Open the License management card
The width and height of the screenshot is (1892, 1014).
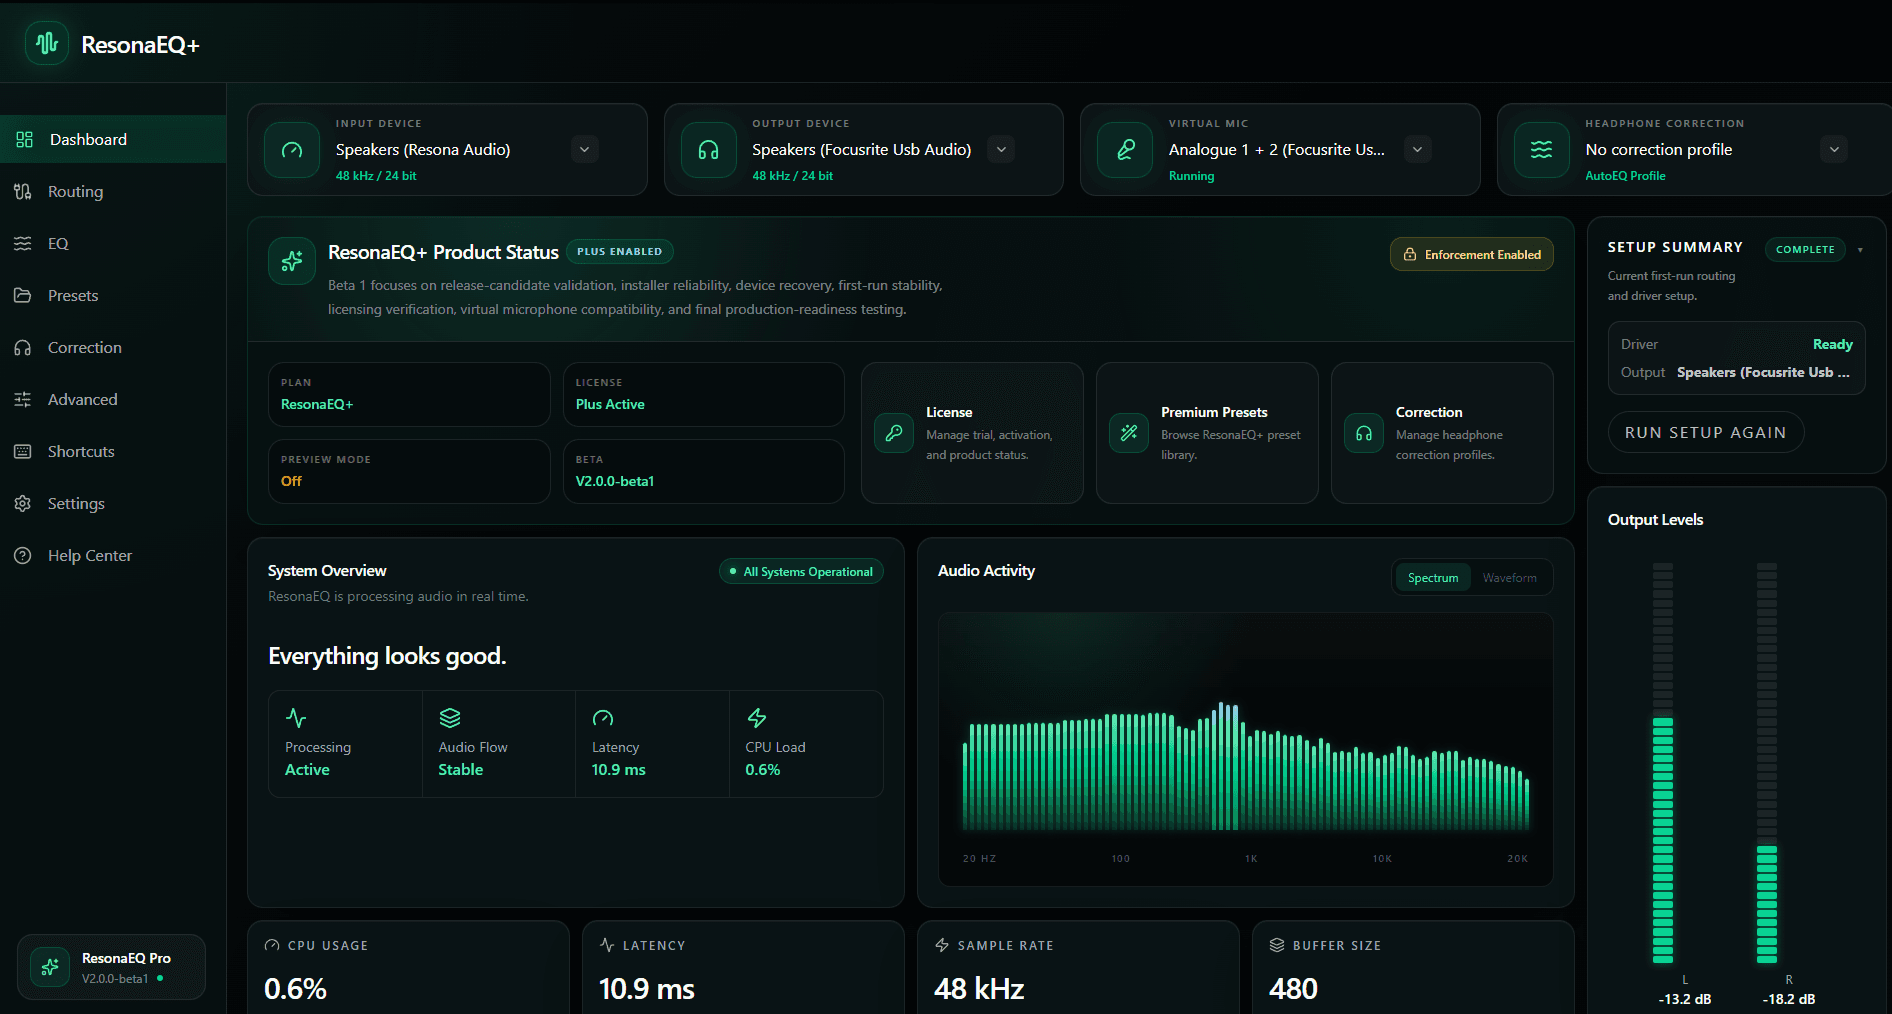972,433
